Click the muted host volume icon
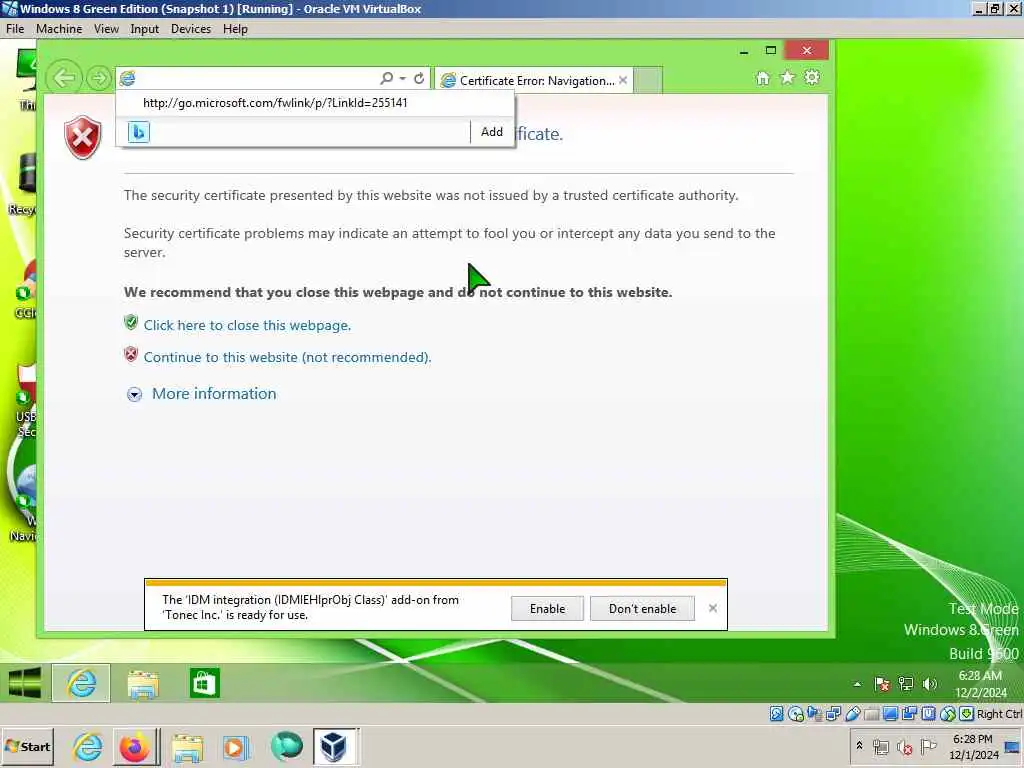This screenshot has height=768, width=1024. 904,747
